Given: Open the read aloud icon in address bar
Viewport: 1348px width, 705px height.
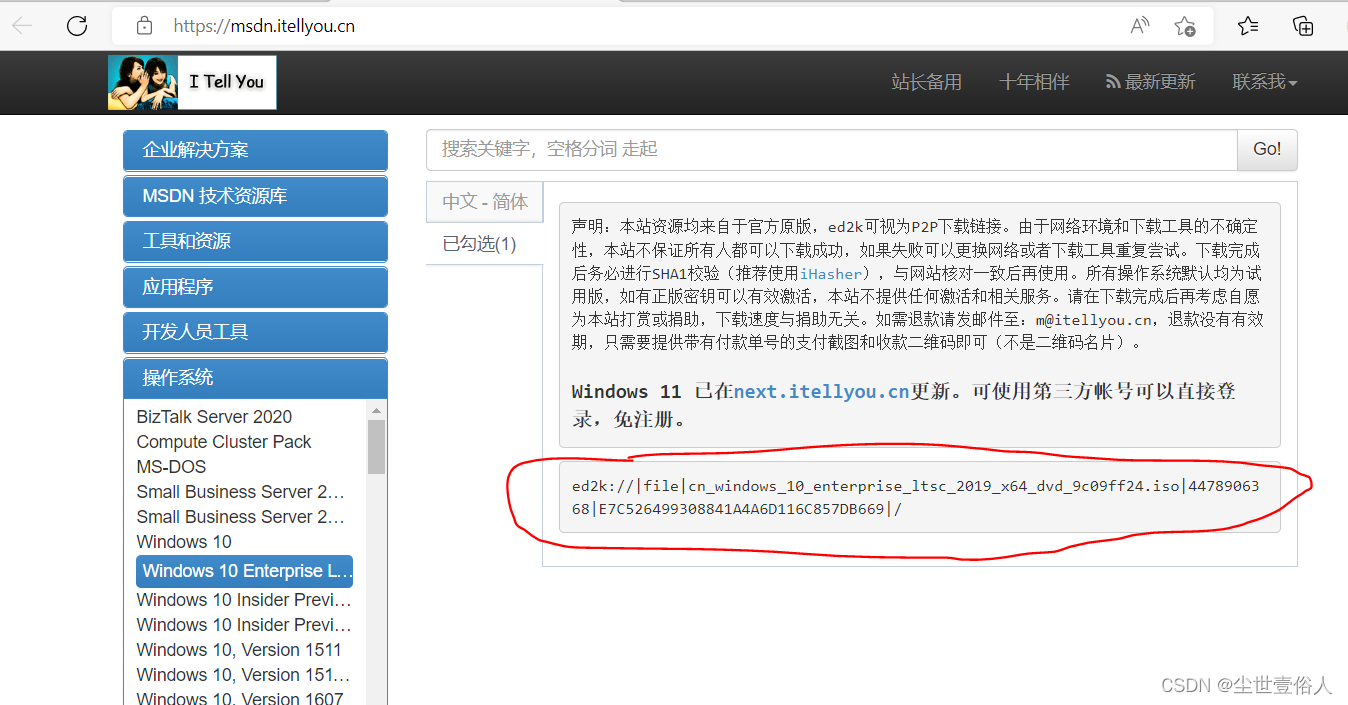Looking at the screenshot, I should point(1139,26).
